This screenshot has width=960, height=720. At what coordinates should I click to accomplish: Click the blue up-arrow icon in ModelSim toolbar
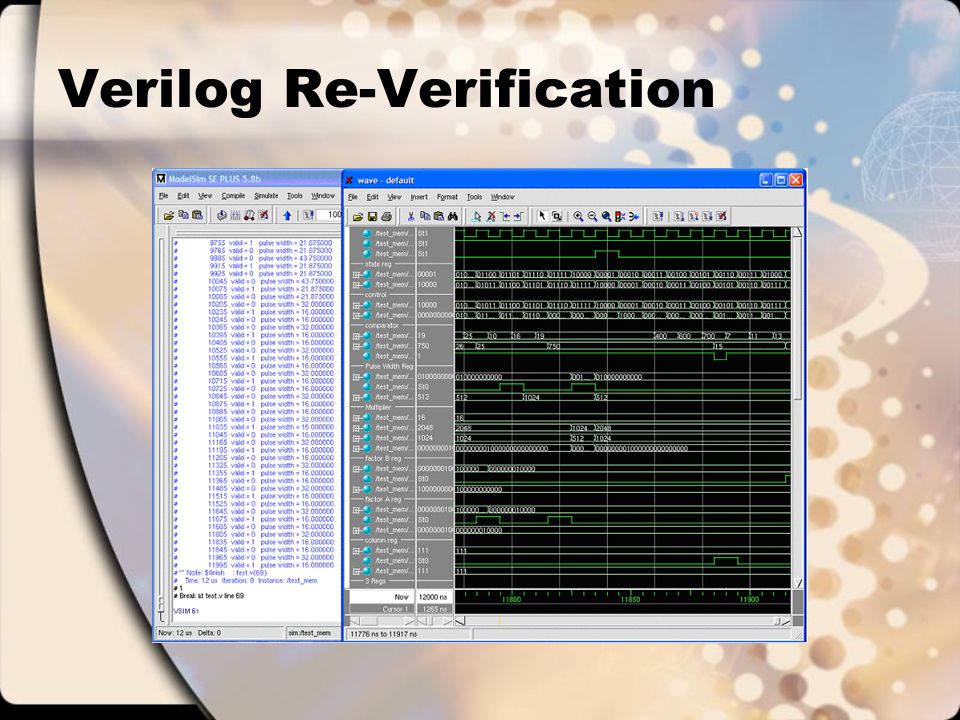[x=287, y=216]
